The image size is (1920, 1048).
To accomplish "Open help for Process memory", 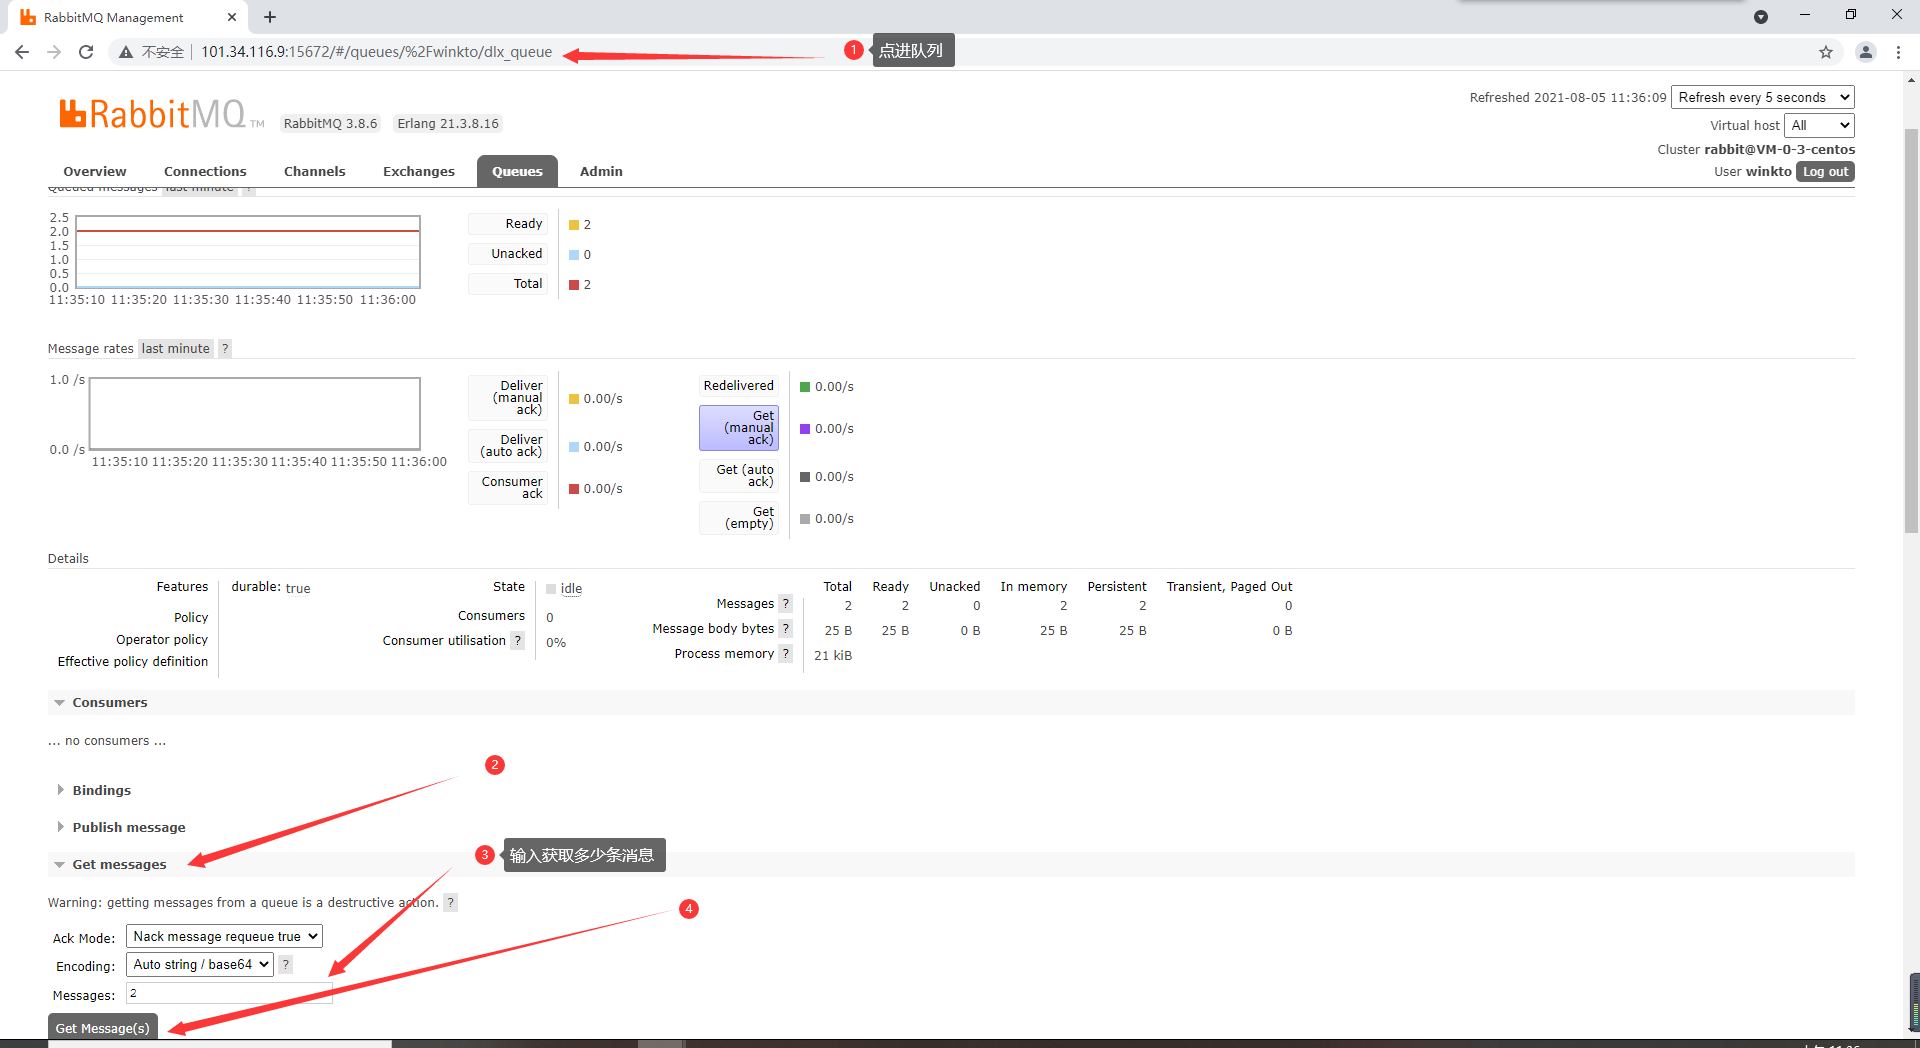I will click(785, 654).
